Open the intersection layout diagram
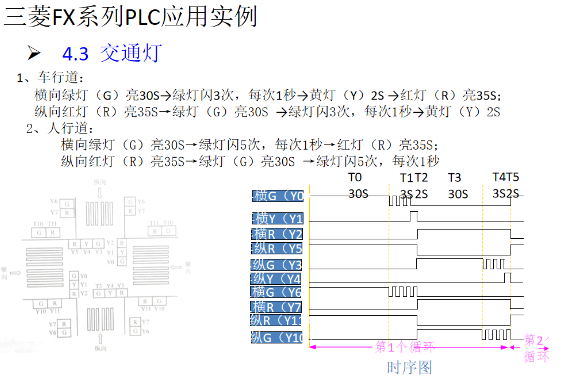This screenshot has height=381, width=563. [x=96, y=265]
